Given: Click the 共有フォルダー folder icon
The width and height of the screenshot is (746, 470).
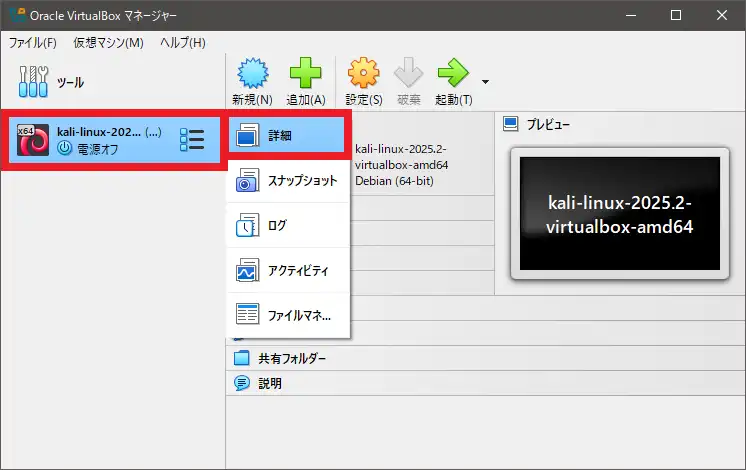Looking at the screenshot, I should coord(242,358).
